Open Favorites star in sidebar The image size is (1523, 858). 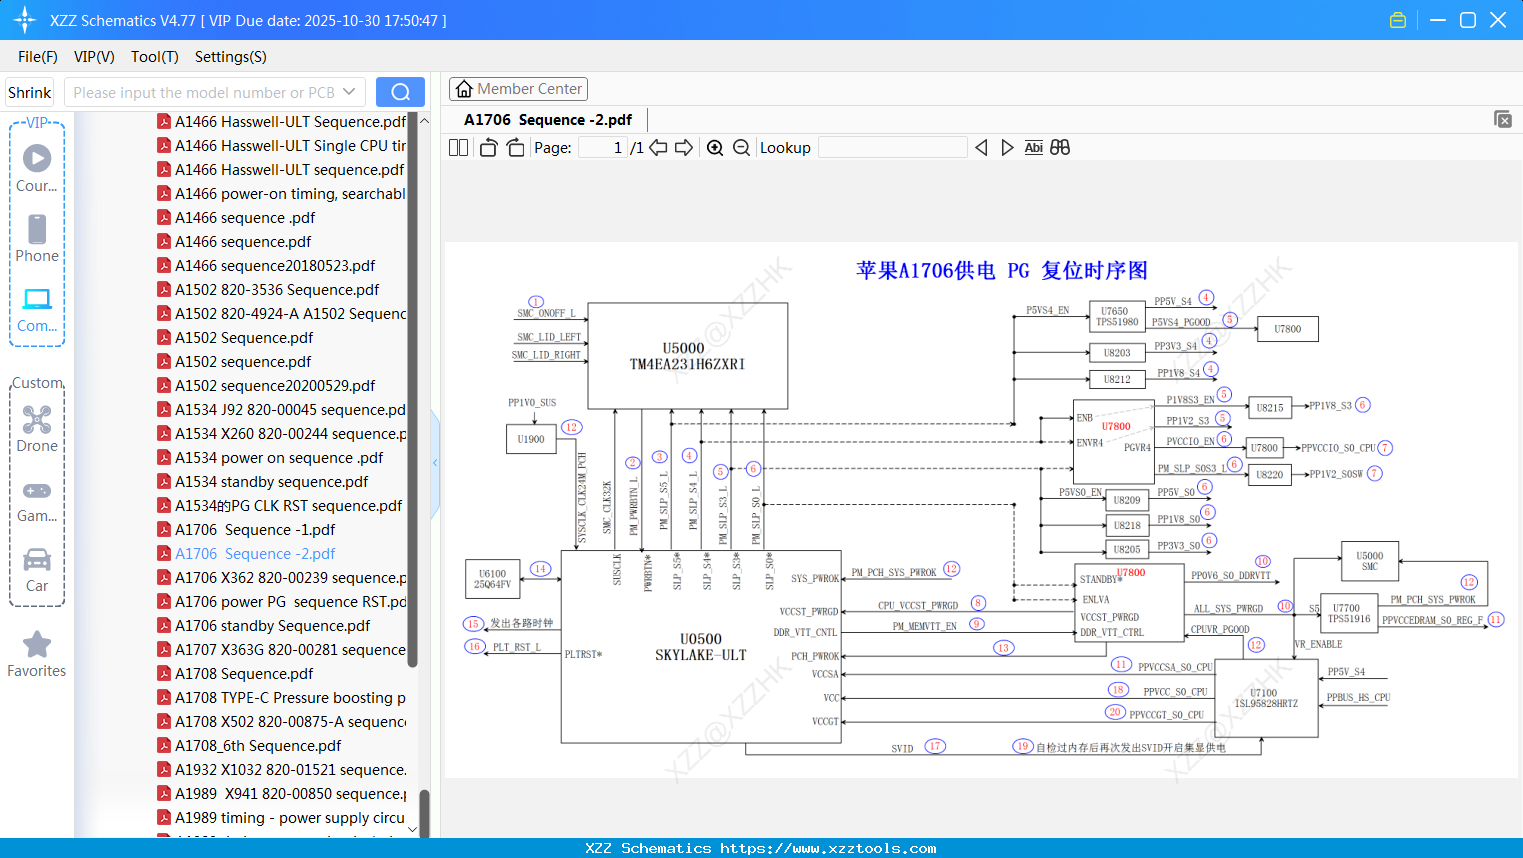tap(37, 655)
